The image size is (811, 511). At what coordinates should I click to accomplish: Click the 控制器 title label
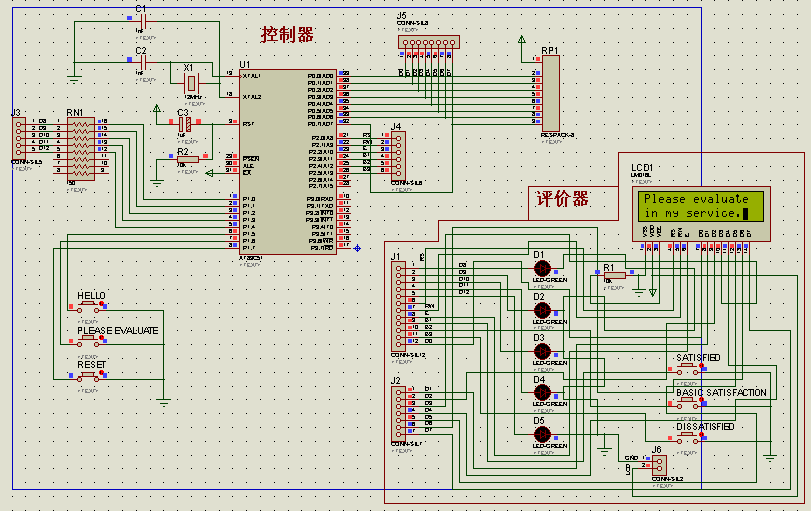click(287, 35)
